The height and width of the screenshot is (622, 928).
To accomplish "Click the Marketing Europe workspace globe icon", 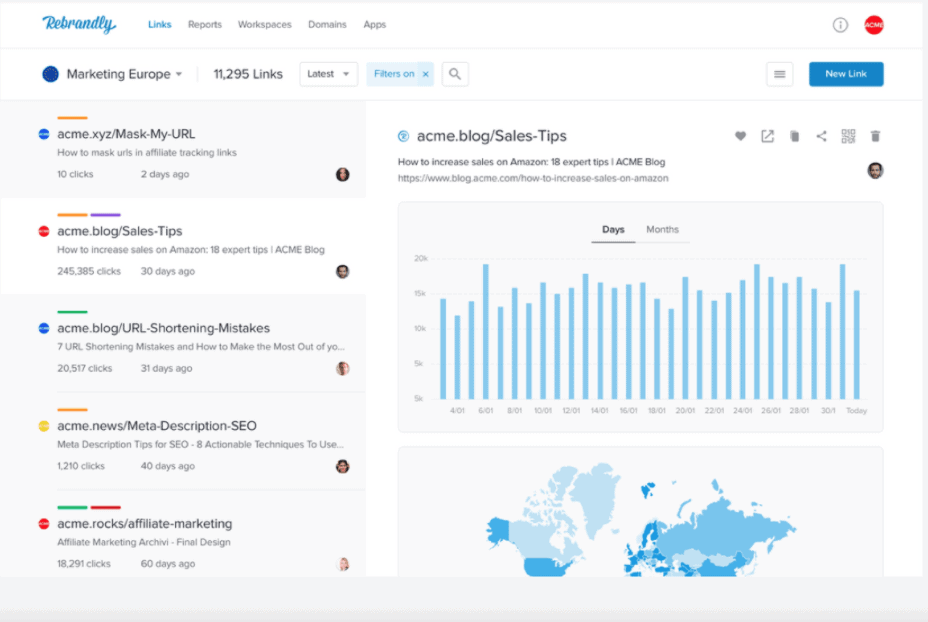I will point(50,74).
